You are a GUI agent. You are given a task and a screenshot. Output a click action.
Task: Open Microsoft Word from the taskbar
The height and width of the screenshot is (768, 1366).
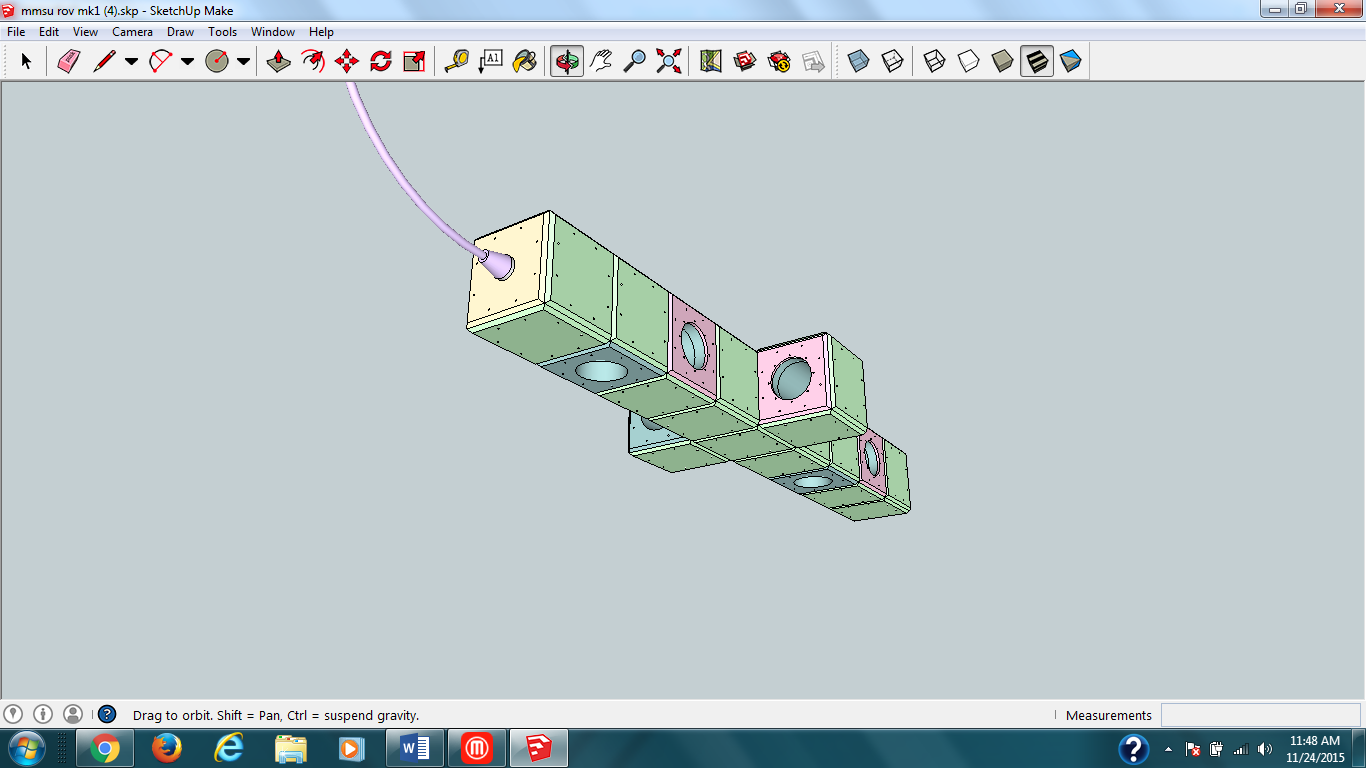click(x=414, y=748)
